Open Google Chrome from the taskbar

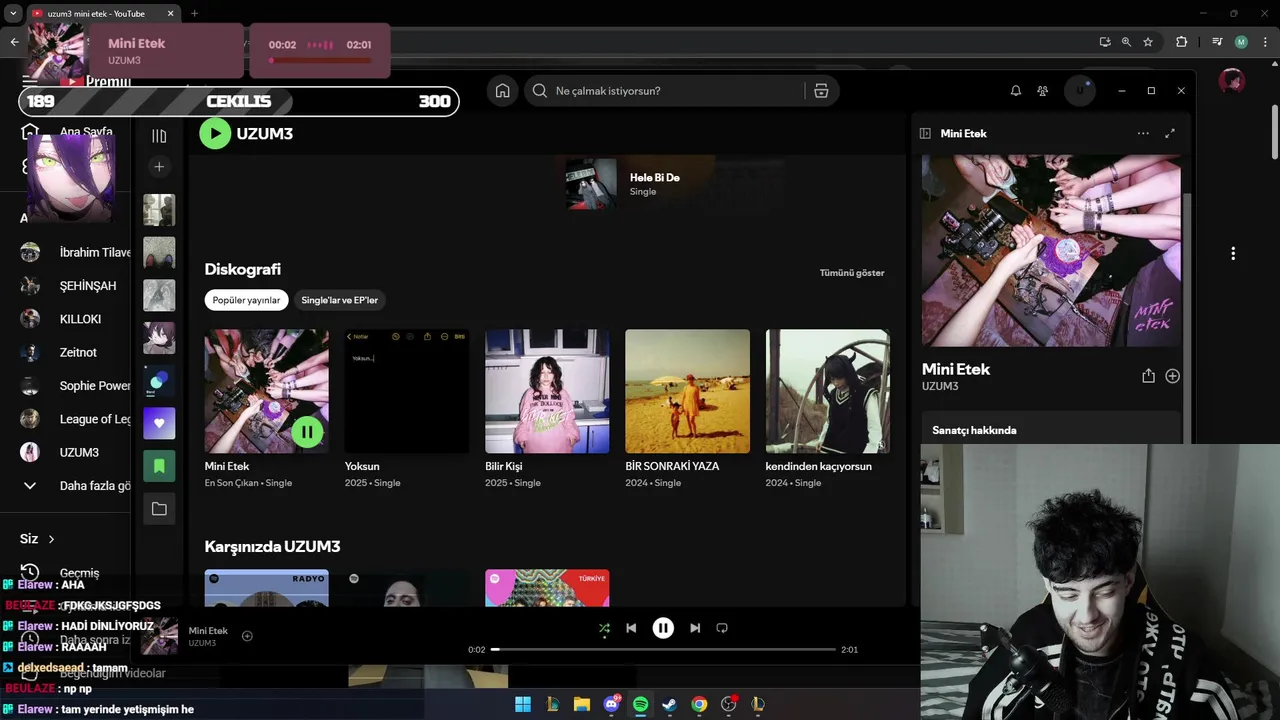pyautogui.click(x=699, y=704)
